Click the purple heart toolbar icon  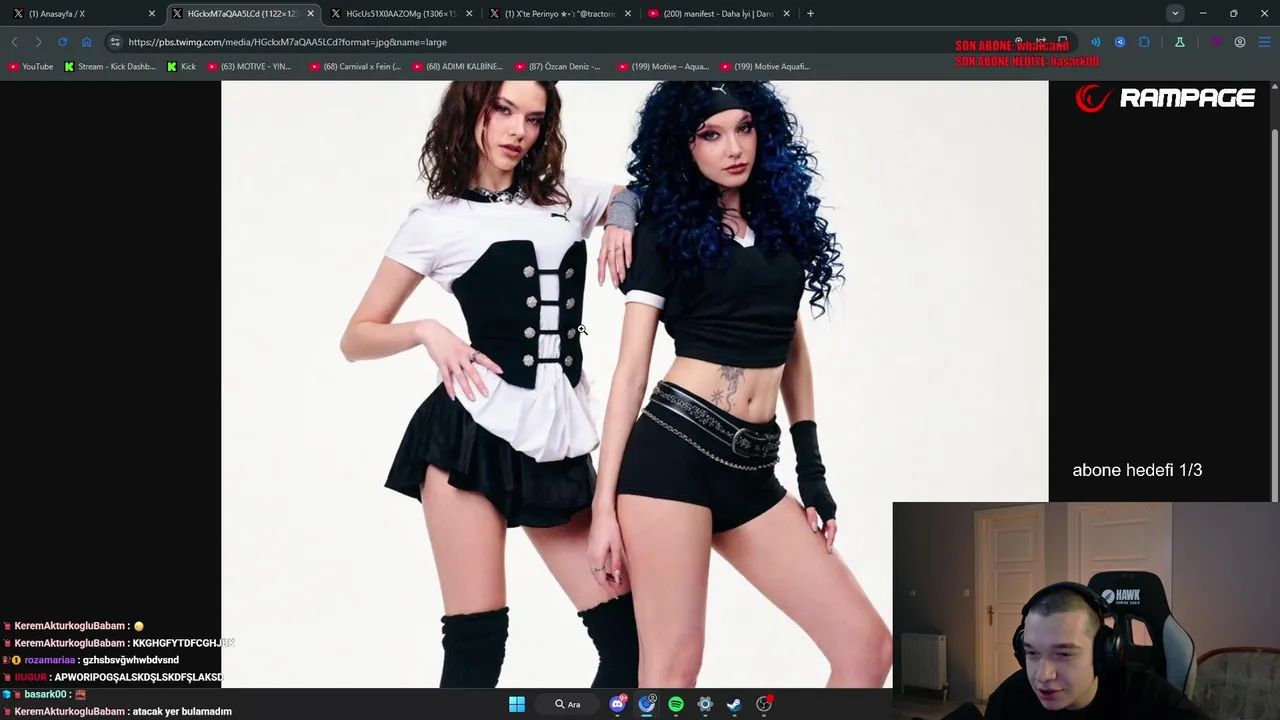tap(1216, 42)
